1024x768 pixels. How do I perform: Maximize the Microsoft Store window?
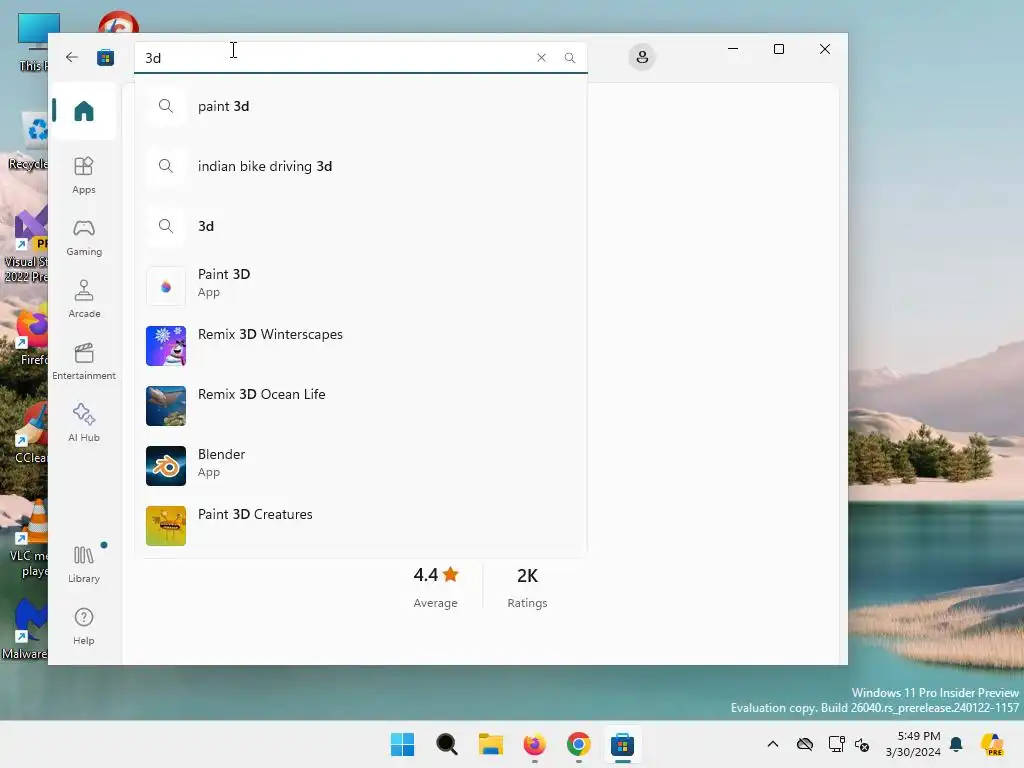[x=778, y=49]
